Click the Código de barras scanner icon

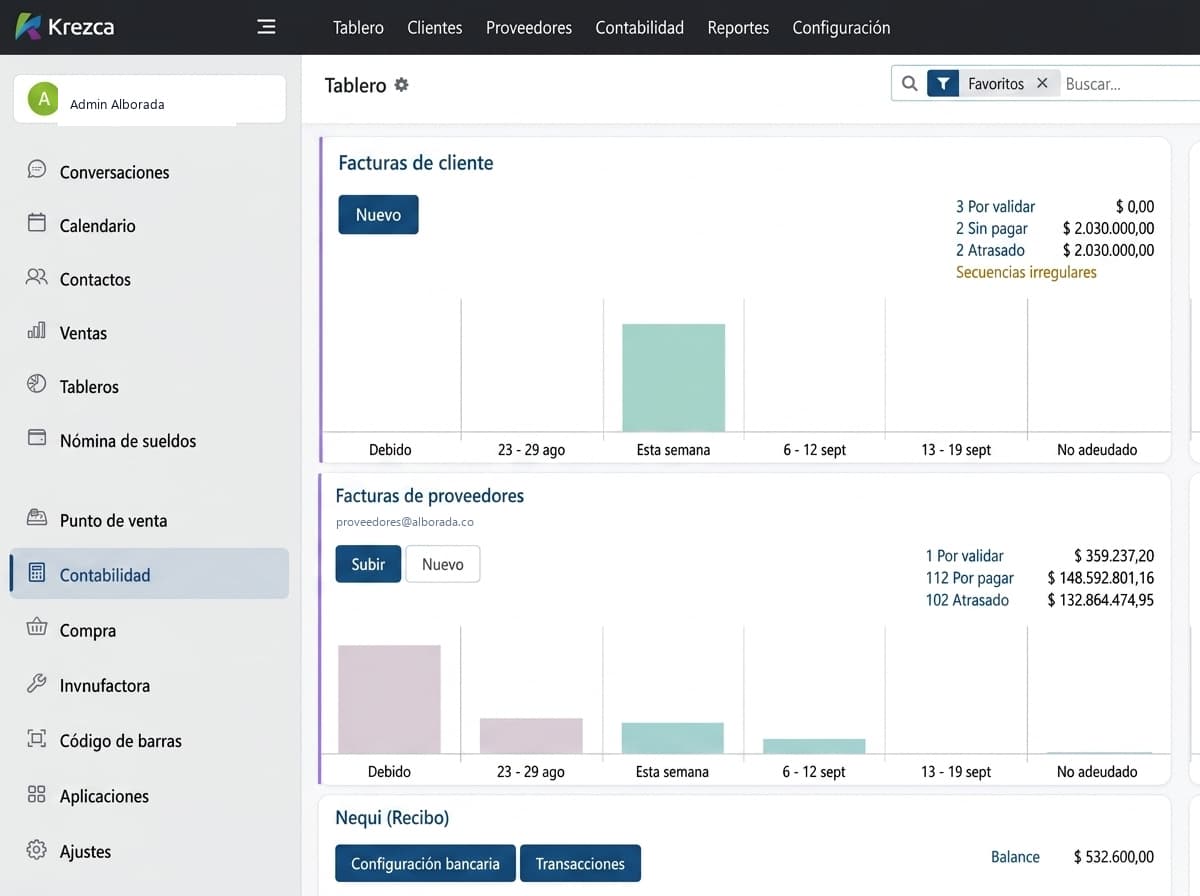point(37,739)
